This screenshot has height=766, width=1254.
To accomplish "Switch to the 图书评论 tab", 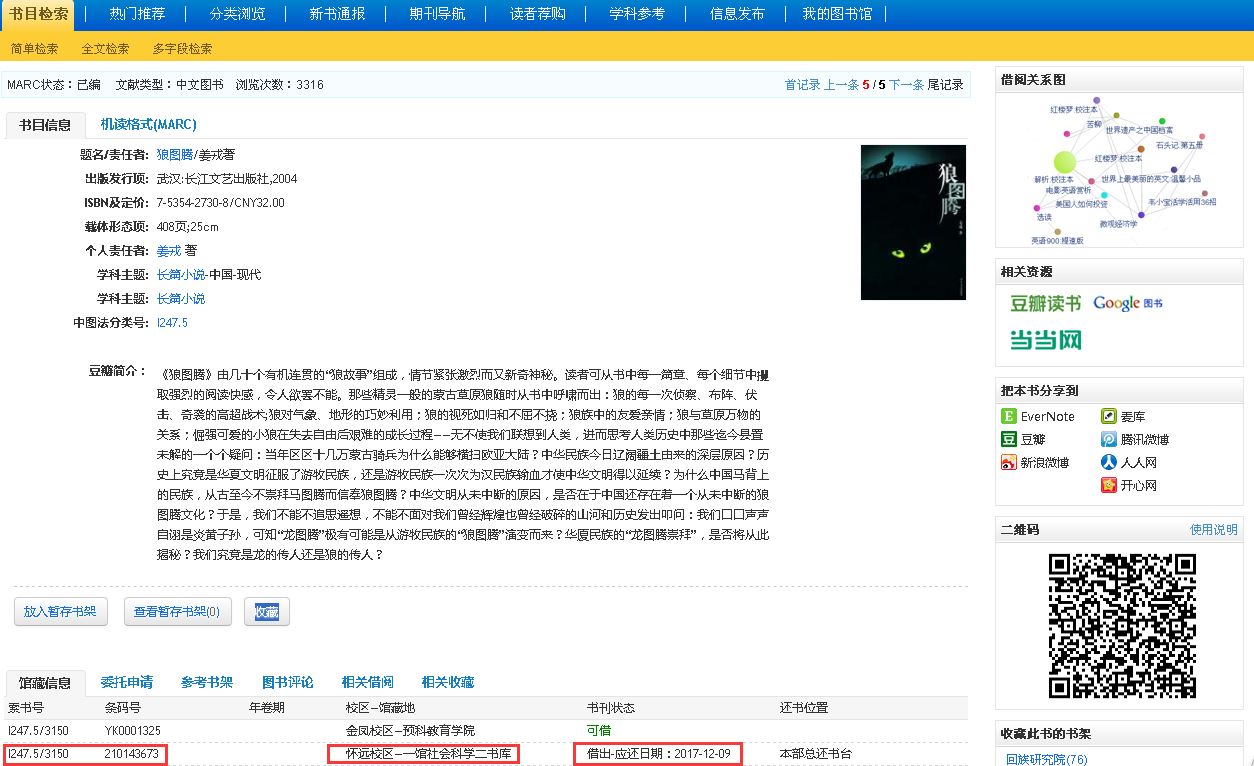I will (287, 682).
